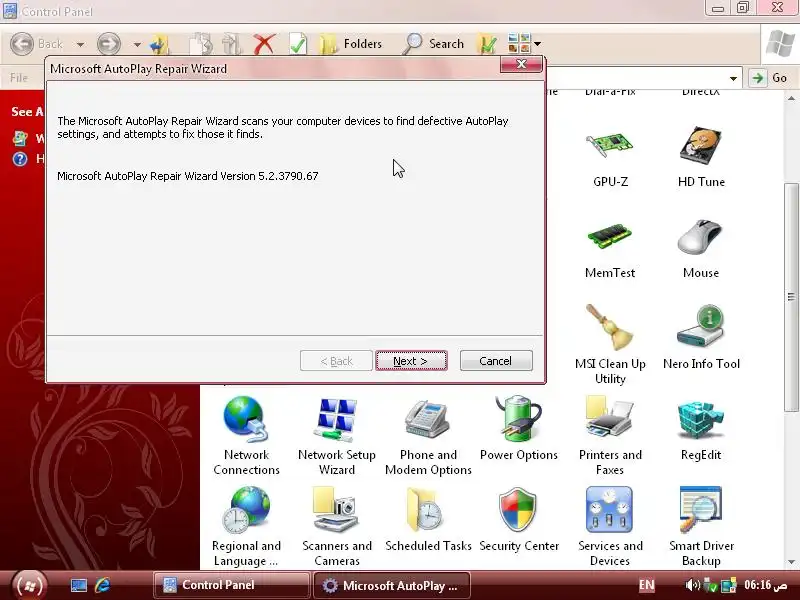Open Printers and Faxes icon
The width and height of the screenshot is (800, 600).
pos(610,435)
